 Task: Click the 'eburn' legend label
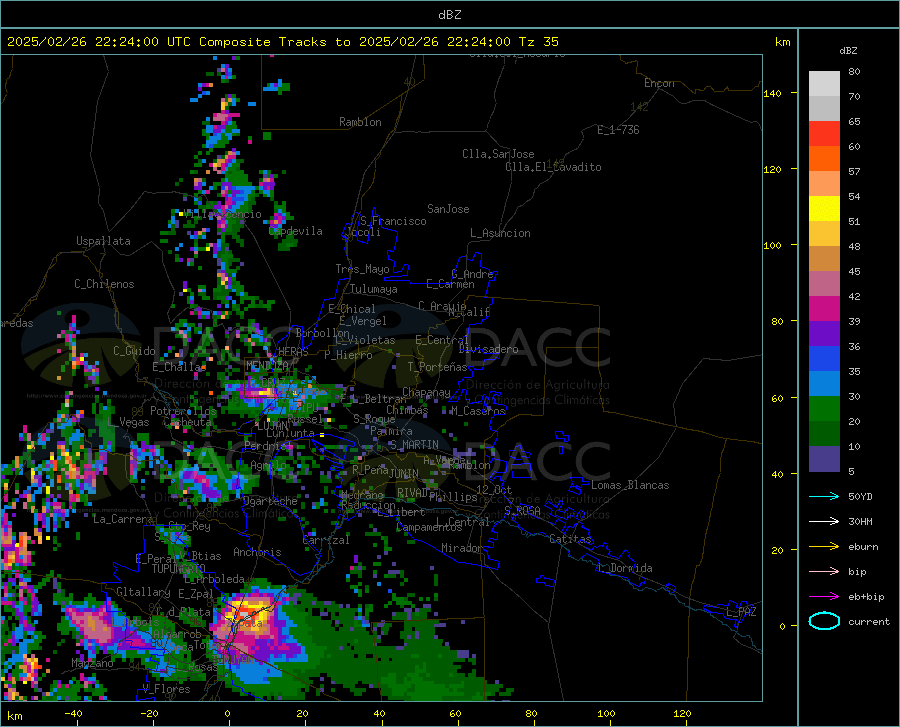click(x=863, y=547)
